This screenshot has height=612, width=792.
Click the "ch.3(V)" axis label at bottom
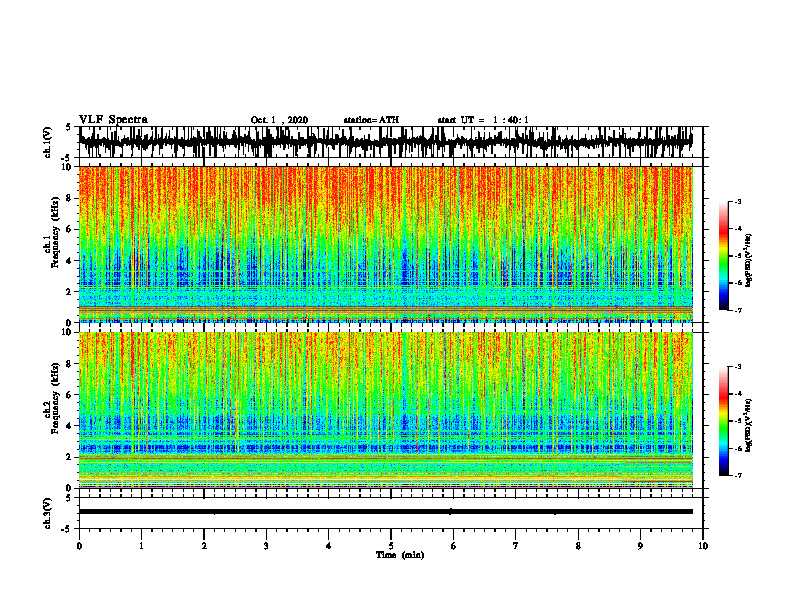click(x=48, y=513)
